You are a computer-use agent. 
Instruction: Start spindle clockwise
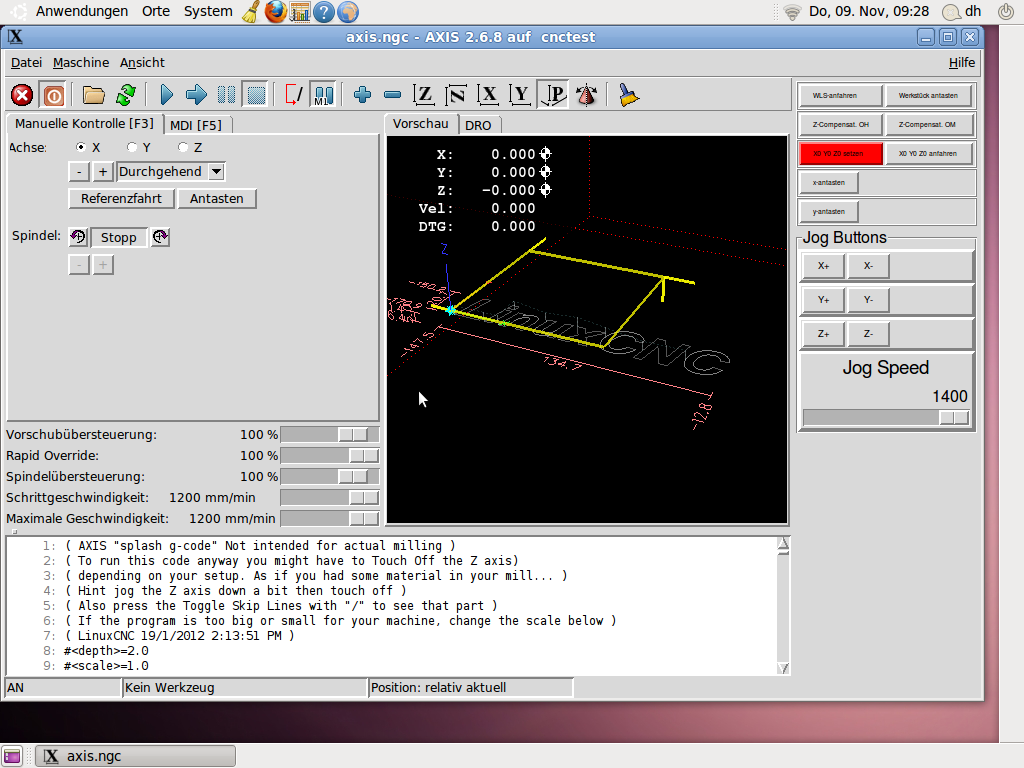tap(160, 237)
